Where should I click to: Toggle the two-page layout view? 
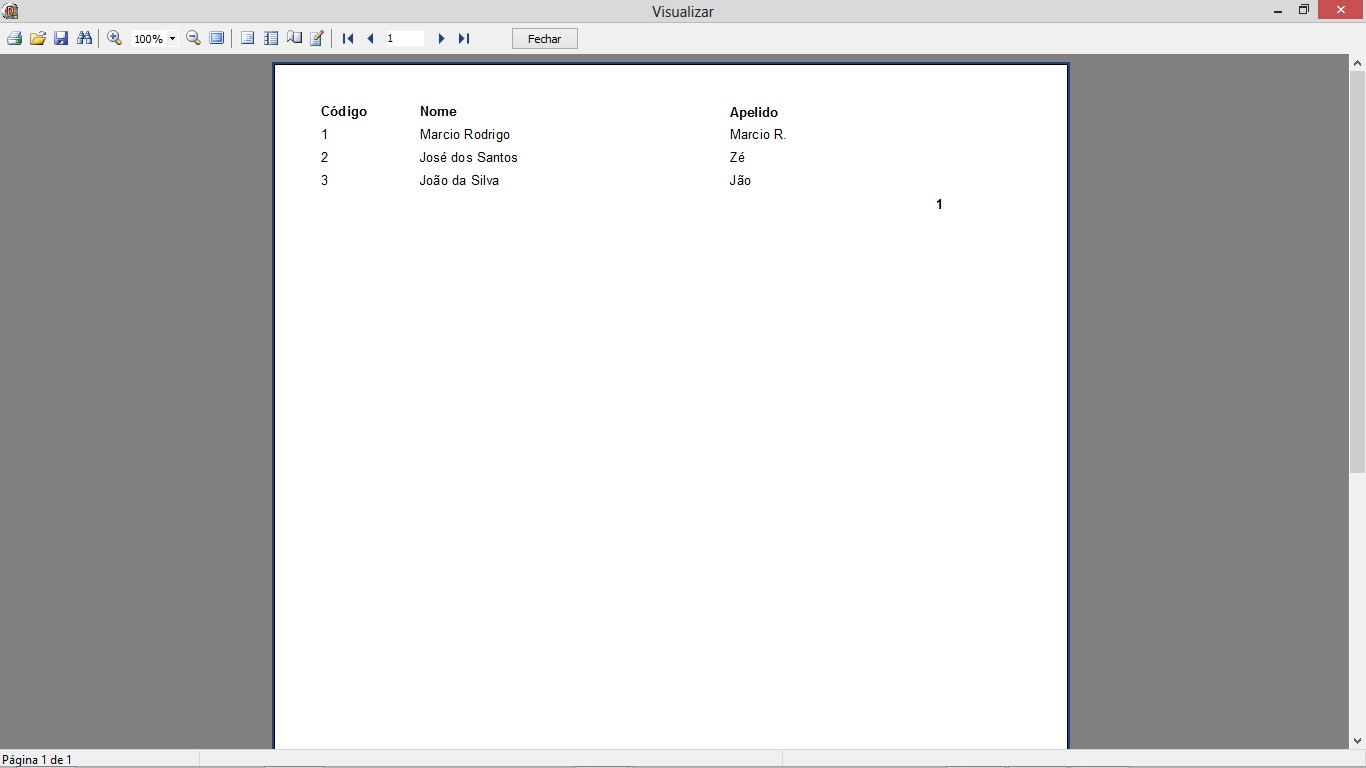click(295, 38)
